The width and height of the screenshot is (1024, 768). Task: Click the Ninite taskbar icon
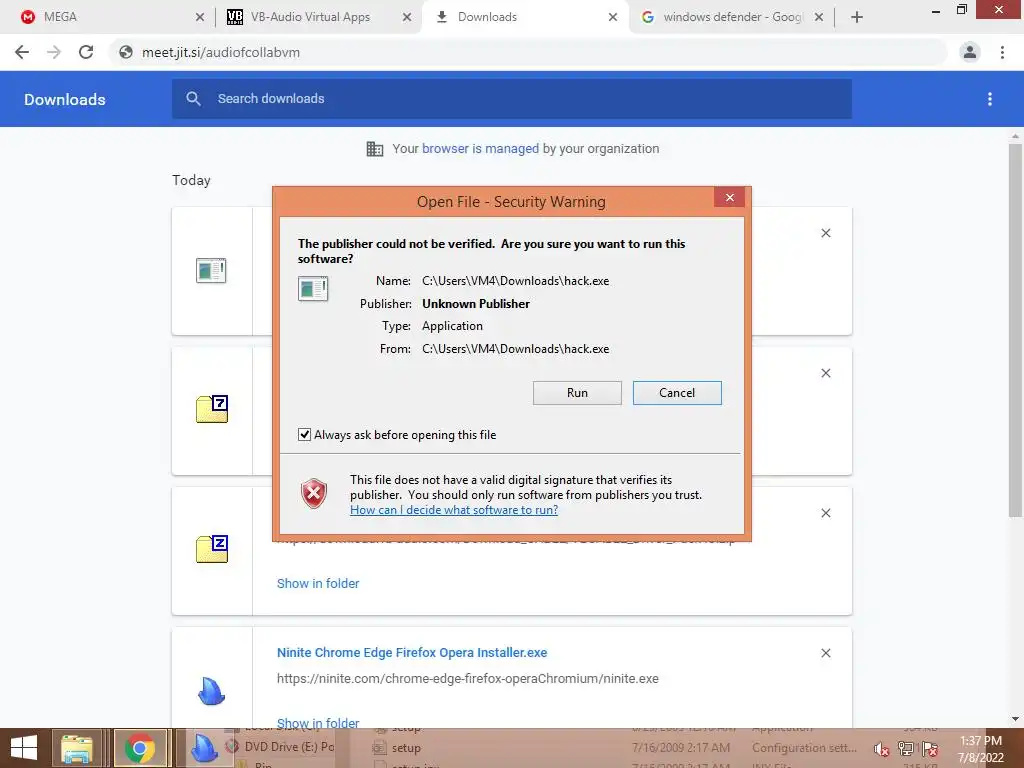pyautogui.click(x=204, y=748)
